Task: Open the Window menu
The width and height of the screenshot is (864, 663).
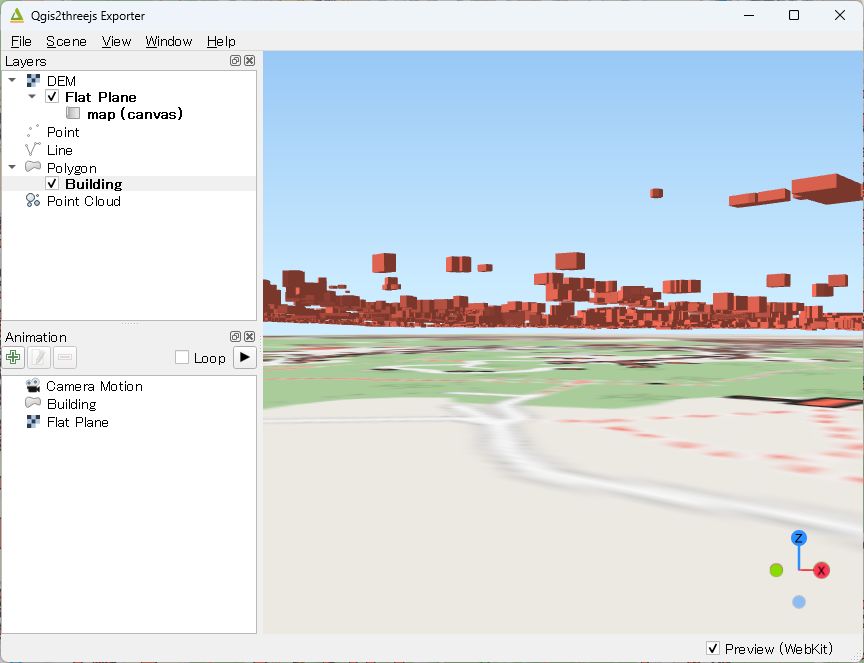Action: pyautogui.click(x=169, y=41)
